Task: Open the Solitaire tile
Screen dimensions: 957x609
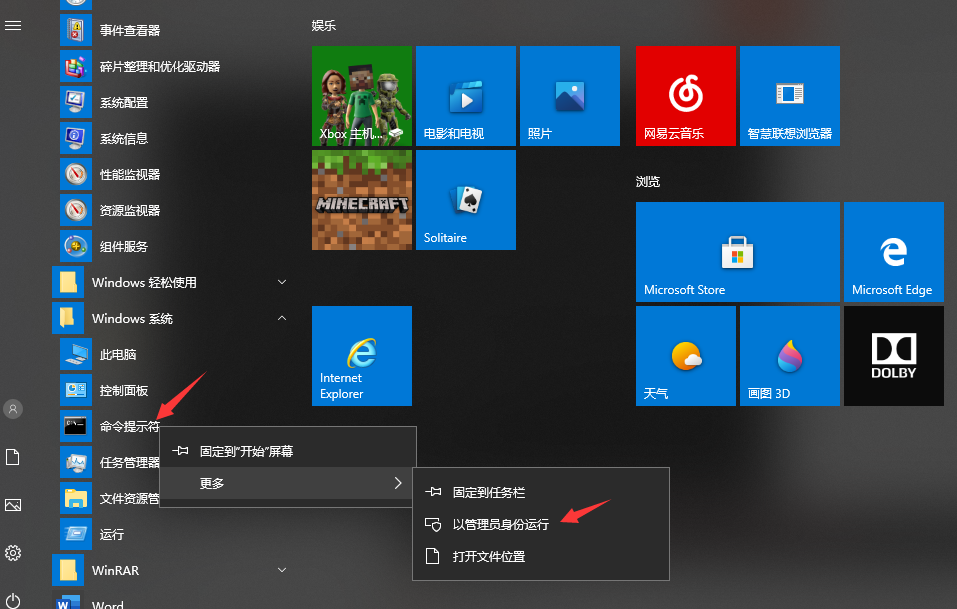Action: (466, 200)
